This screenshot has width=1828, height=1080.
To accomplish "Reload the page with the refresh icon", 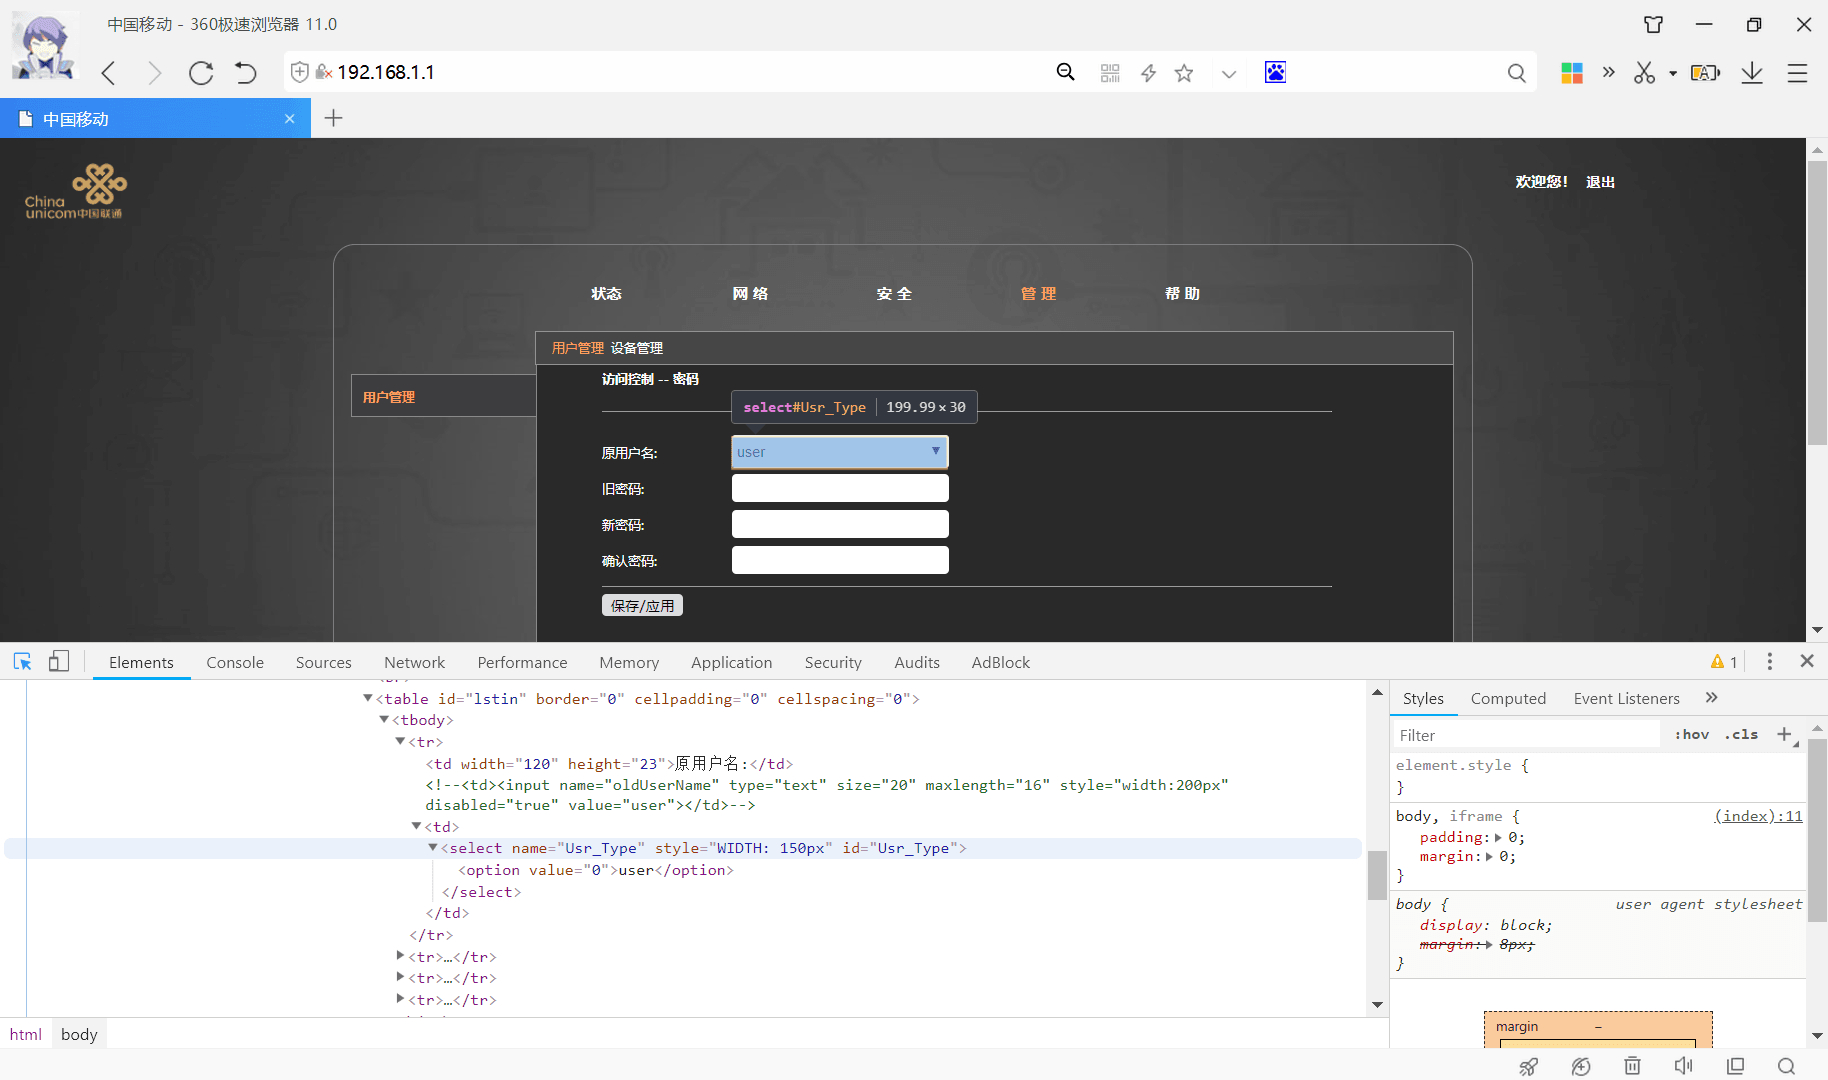I will tap(201, 73).
